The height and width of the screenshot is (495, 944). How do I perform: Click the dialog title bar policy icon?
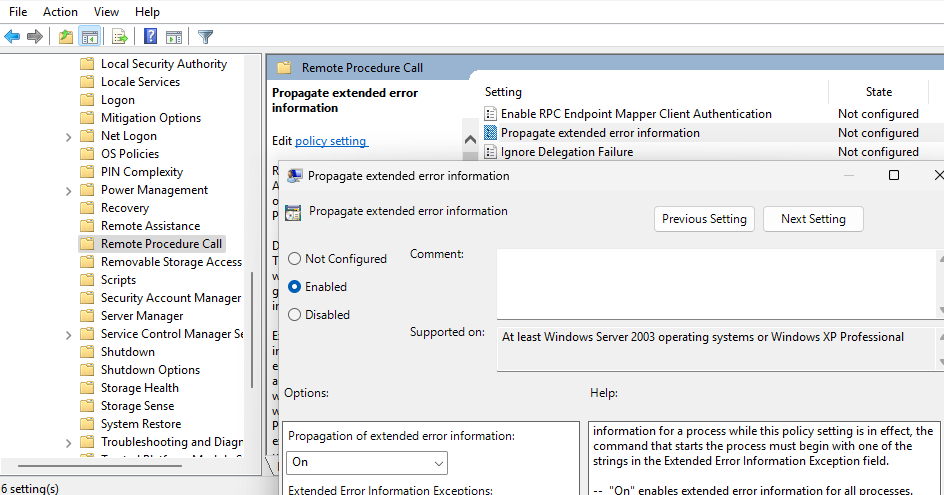tap(294, 176)
